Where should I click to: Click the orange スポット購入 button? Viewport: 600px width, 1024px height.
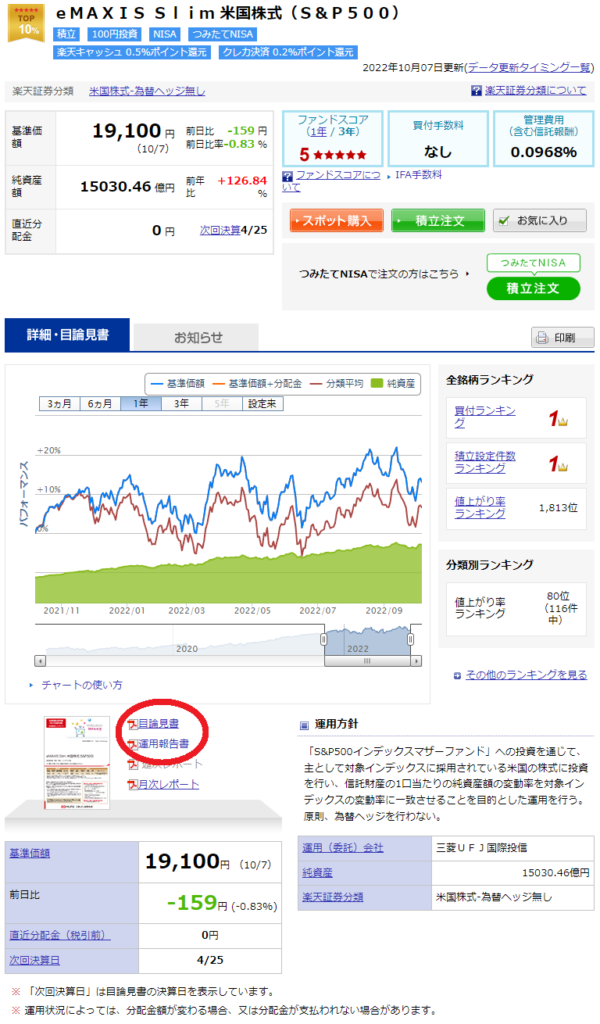[336, 221]
